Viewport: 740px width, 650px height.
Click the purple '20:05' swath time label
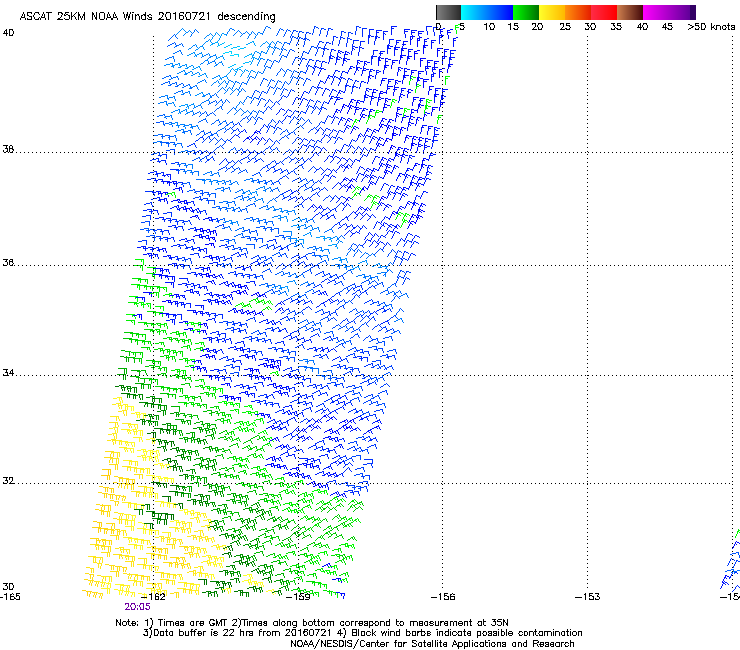coord(137,607)
